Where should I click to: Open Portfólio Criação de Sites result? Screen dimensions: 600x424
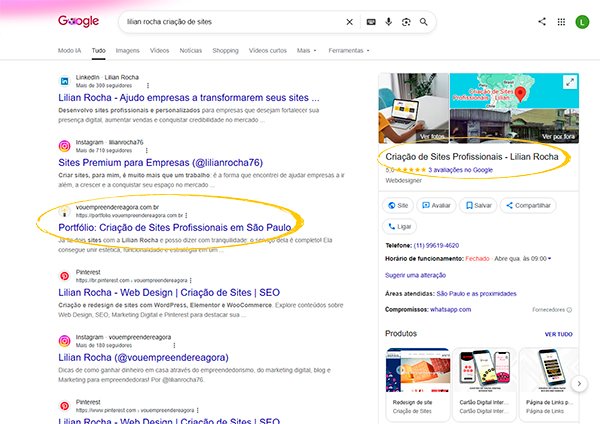point(174,228)
